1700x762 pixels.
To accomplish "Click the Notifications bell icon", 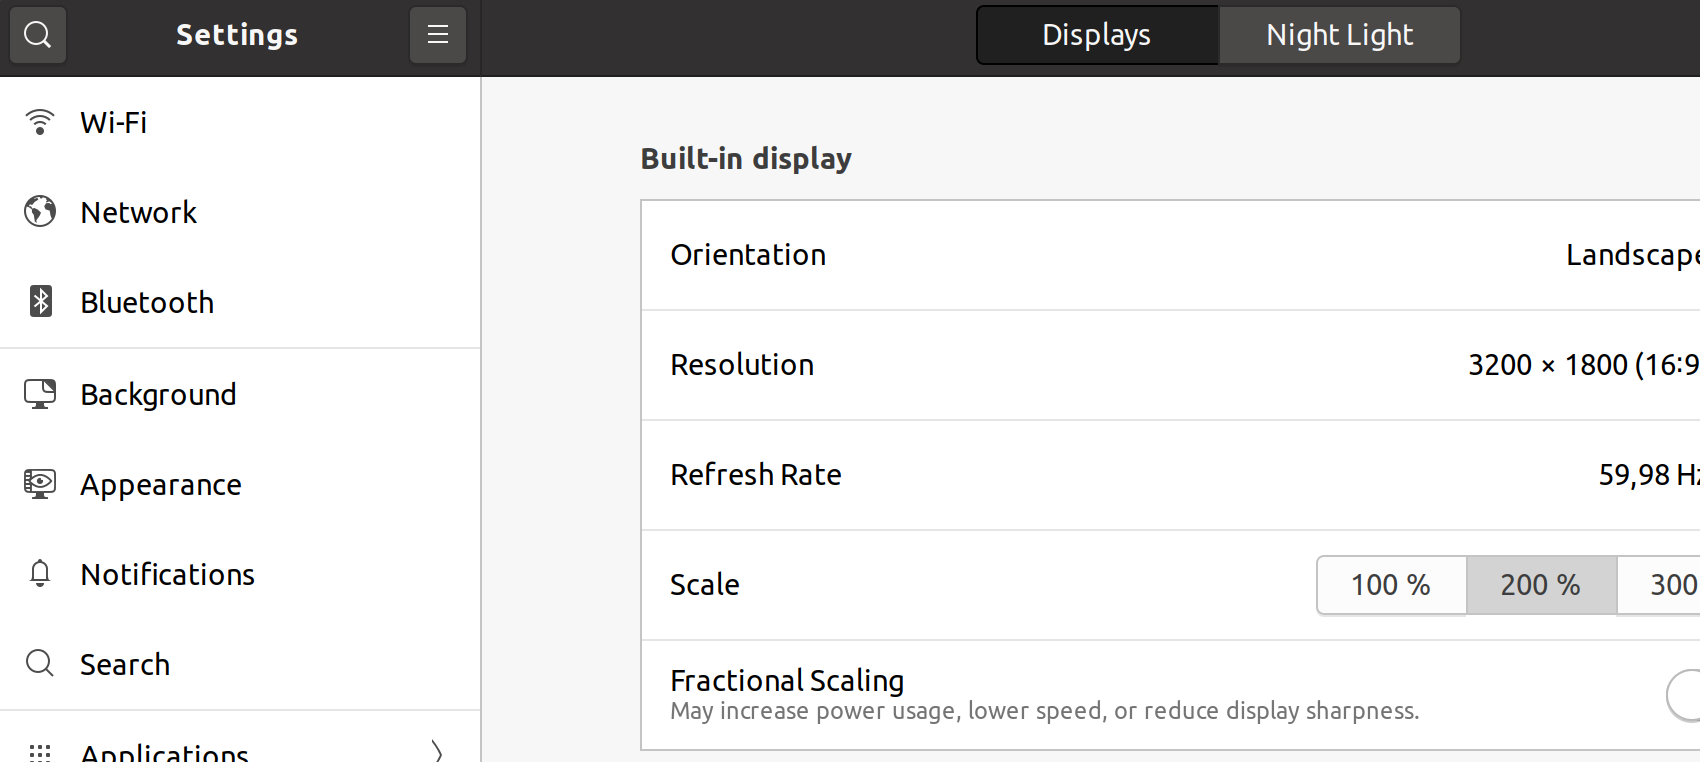I will 40,574.
